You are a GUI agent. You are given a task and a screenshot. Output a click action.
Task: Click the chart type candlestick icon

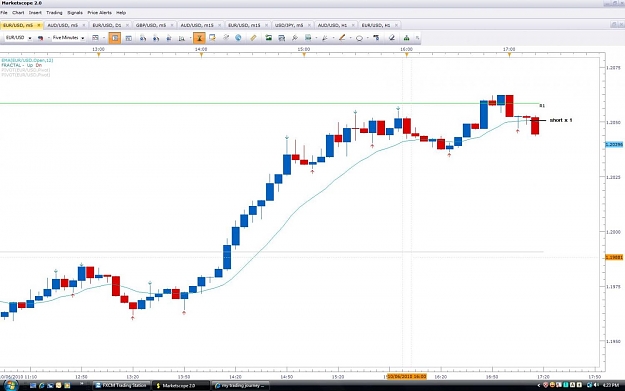tap(40, 38)
